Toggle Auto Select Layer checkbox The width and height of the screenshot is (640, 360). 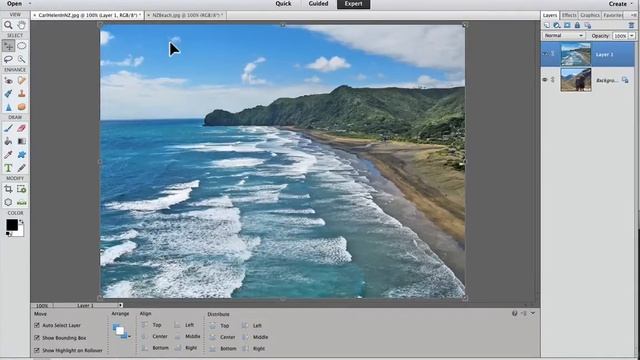pos(37,325)
